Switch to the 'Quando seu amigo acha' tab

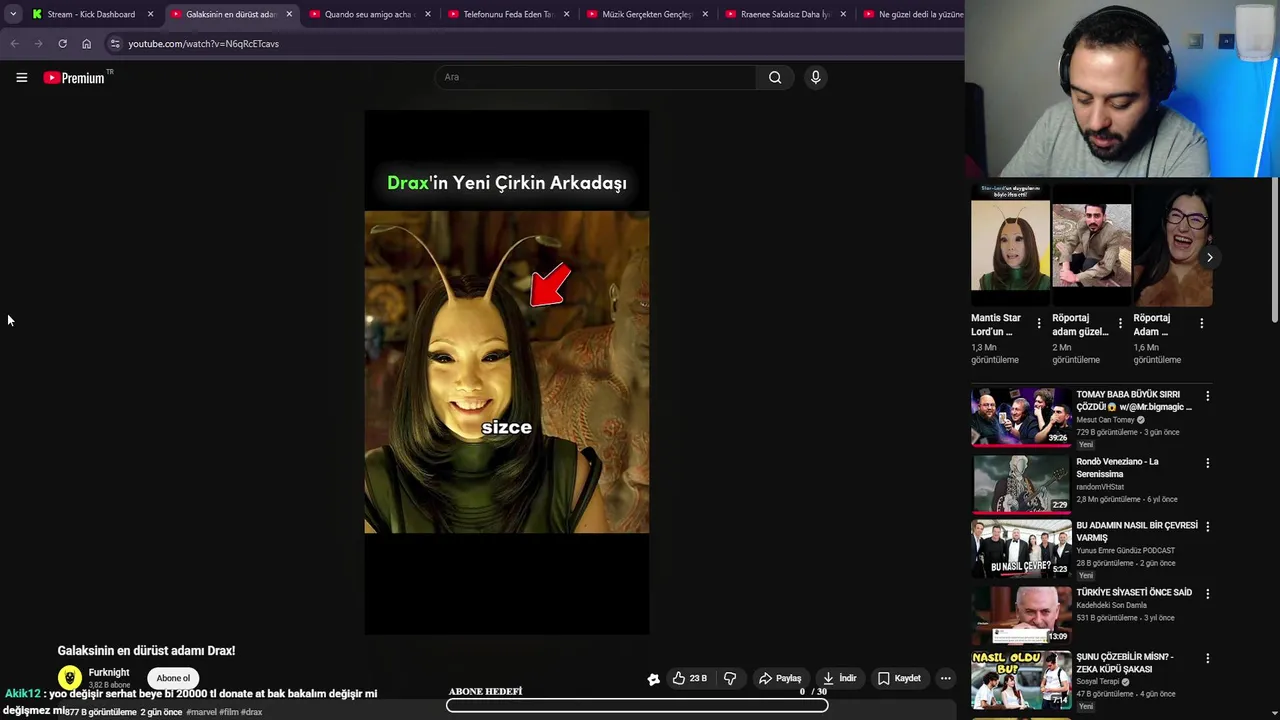point(368,14)
